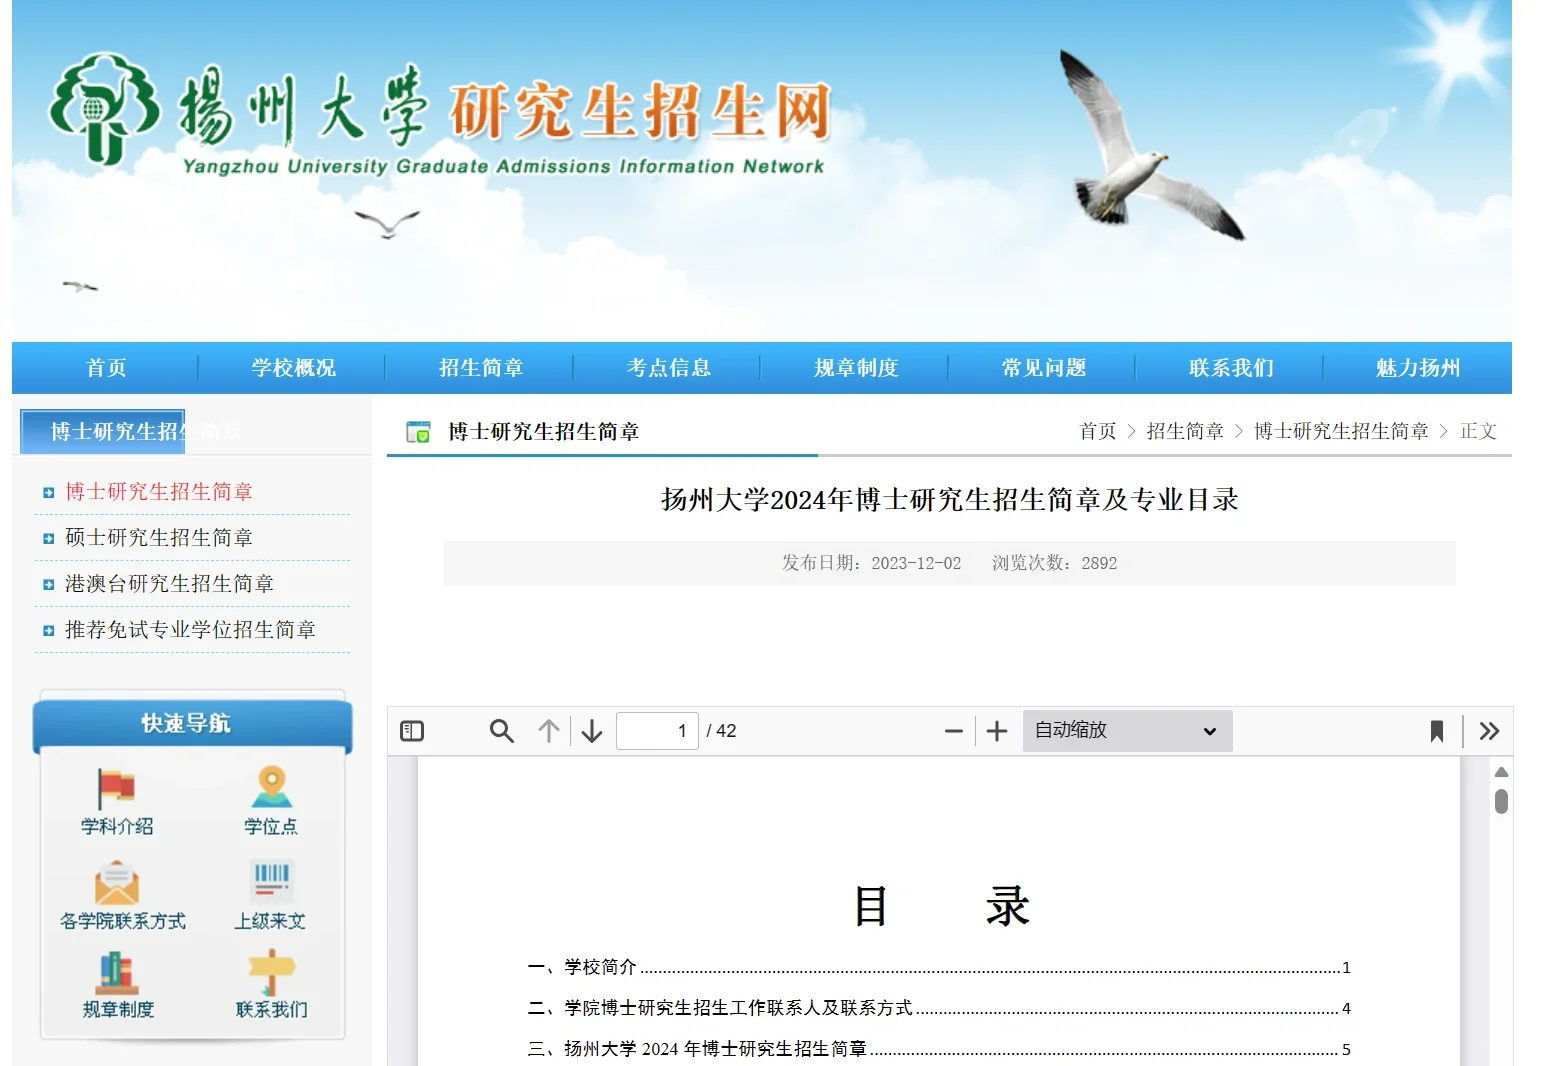The image size is (1548, 1066).
Task: Toggle the PDF viewer sidebar
Action: (x=412, y=731)
